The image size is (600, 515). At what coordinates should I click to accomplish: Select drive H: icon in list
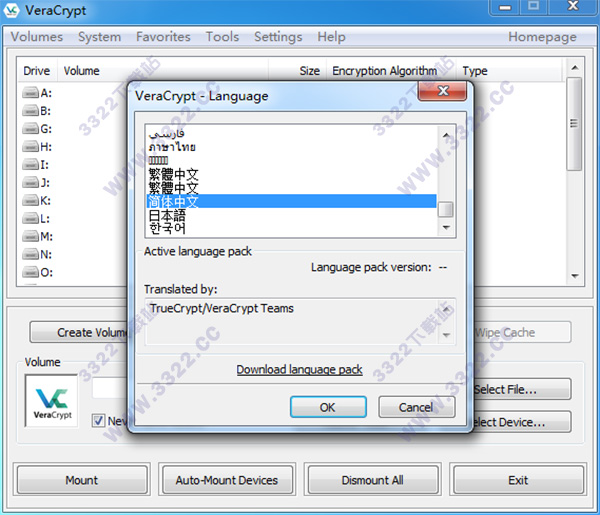(x=30, y=147)
